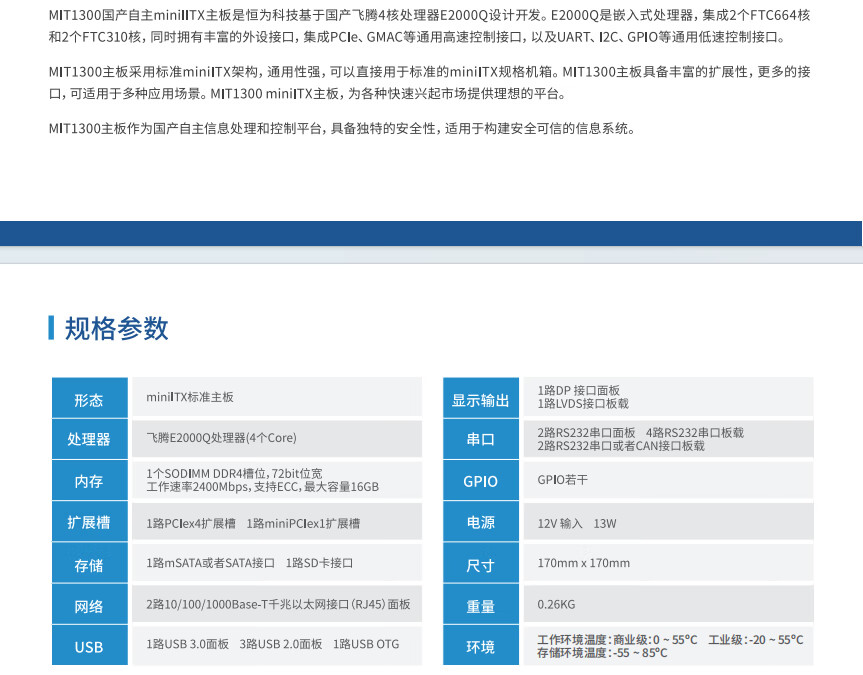Viewport: 863px width, 675px height.
Task: Select the 形态 label cell
Action: tap(90, 398)
